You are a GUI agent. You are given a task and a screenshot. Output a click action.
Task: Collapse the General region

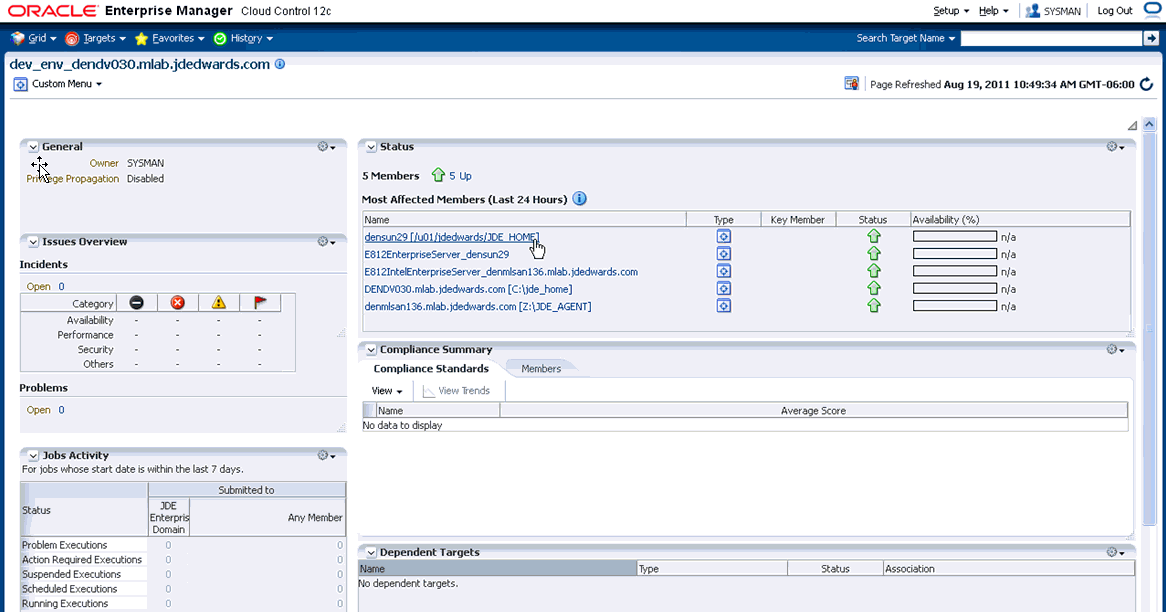click(33, 147)
